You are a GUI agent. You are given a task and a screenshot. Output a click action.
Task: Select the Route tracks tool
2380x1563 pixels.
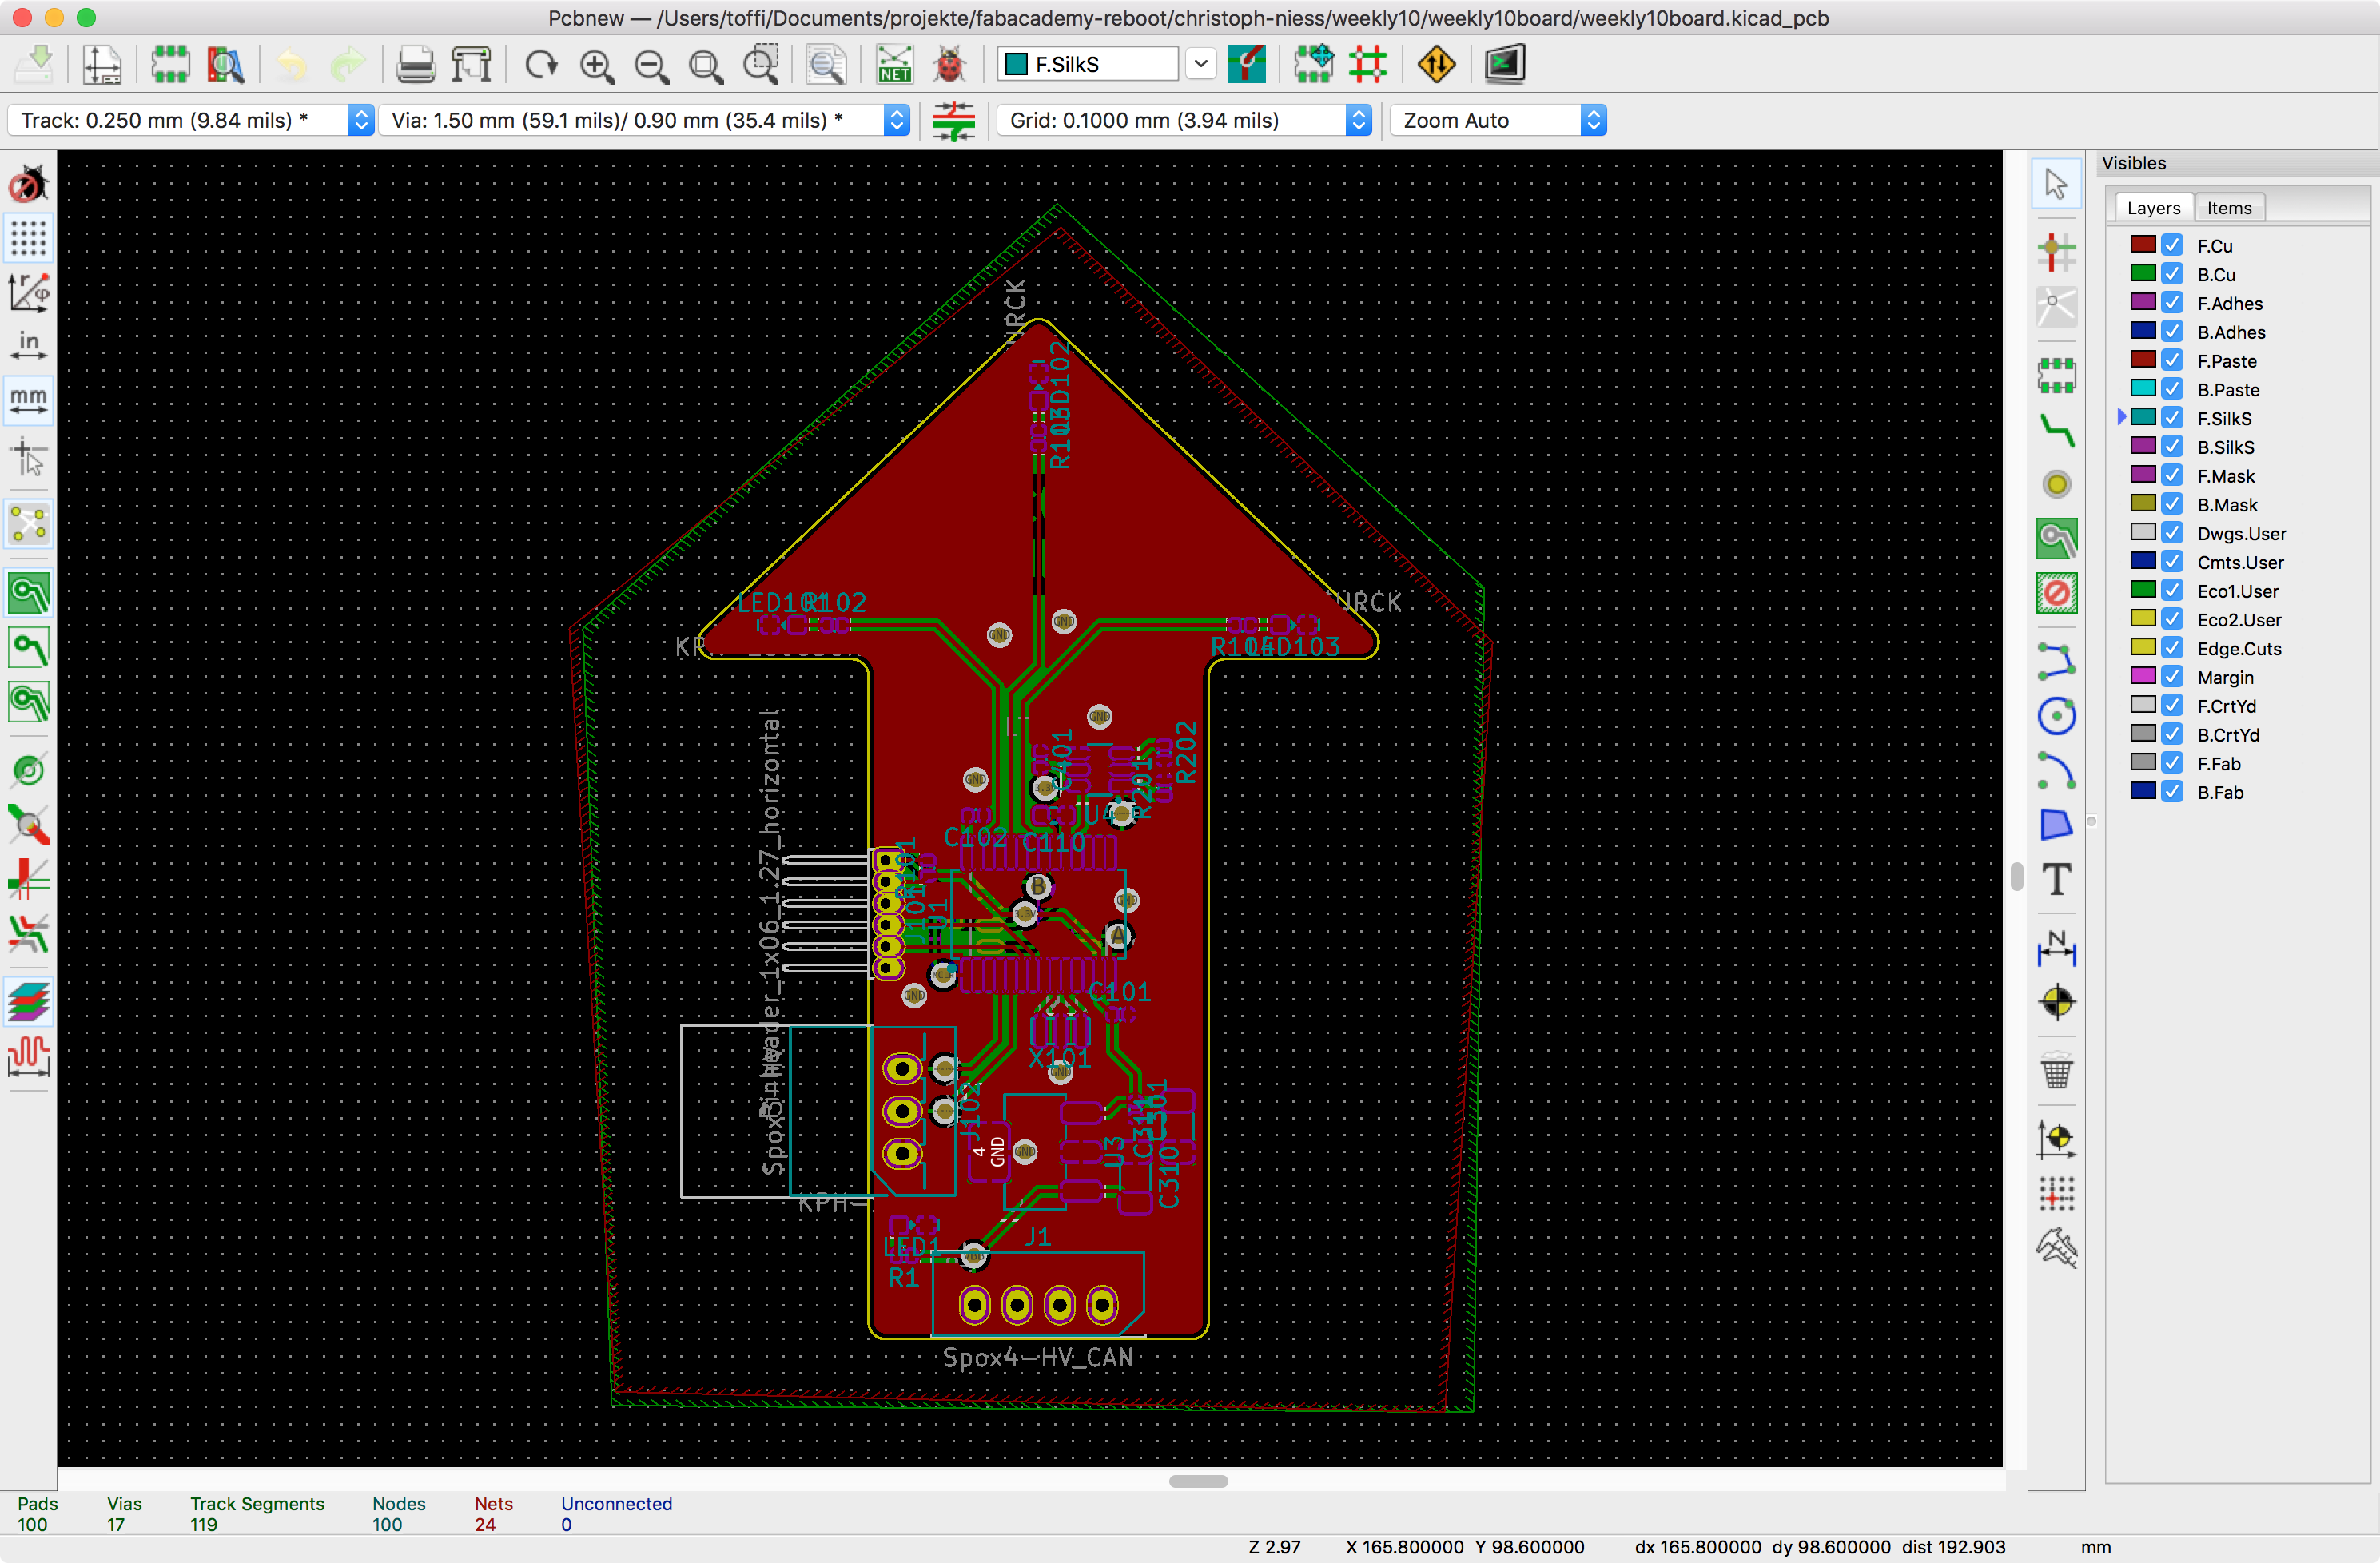pos(2056,430)
